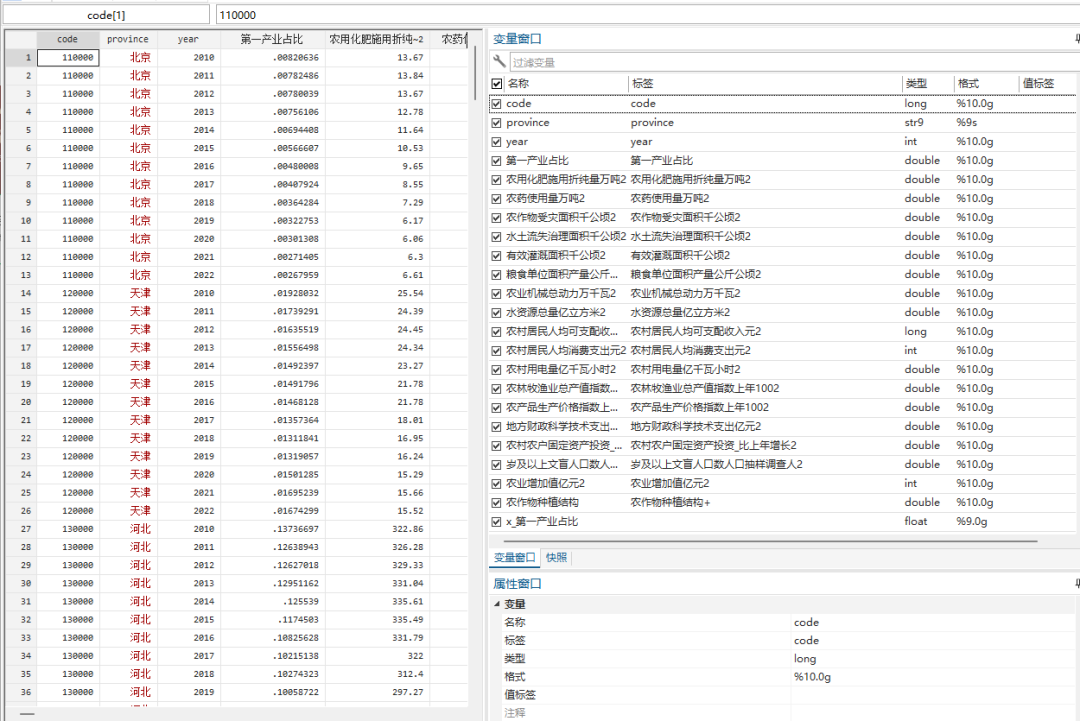Image resolution: width=1080 pixels, height=721 pixels.
Task: Click the wrench filter settings icon
Action: coord(499,61)
